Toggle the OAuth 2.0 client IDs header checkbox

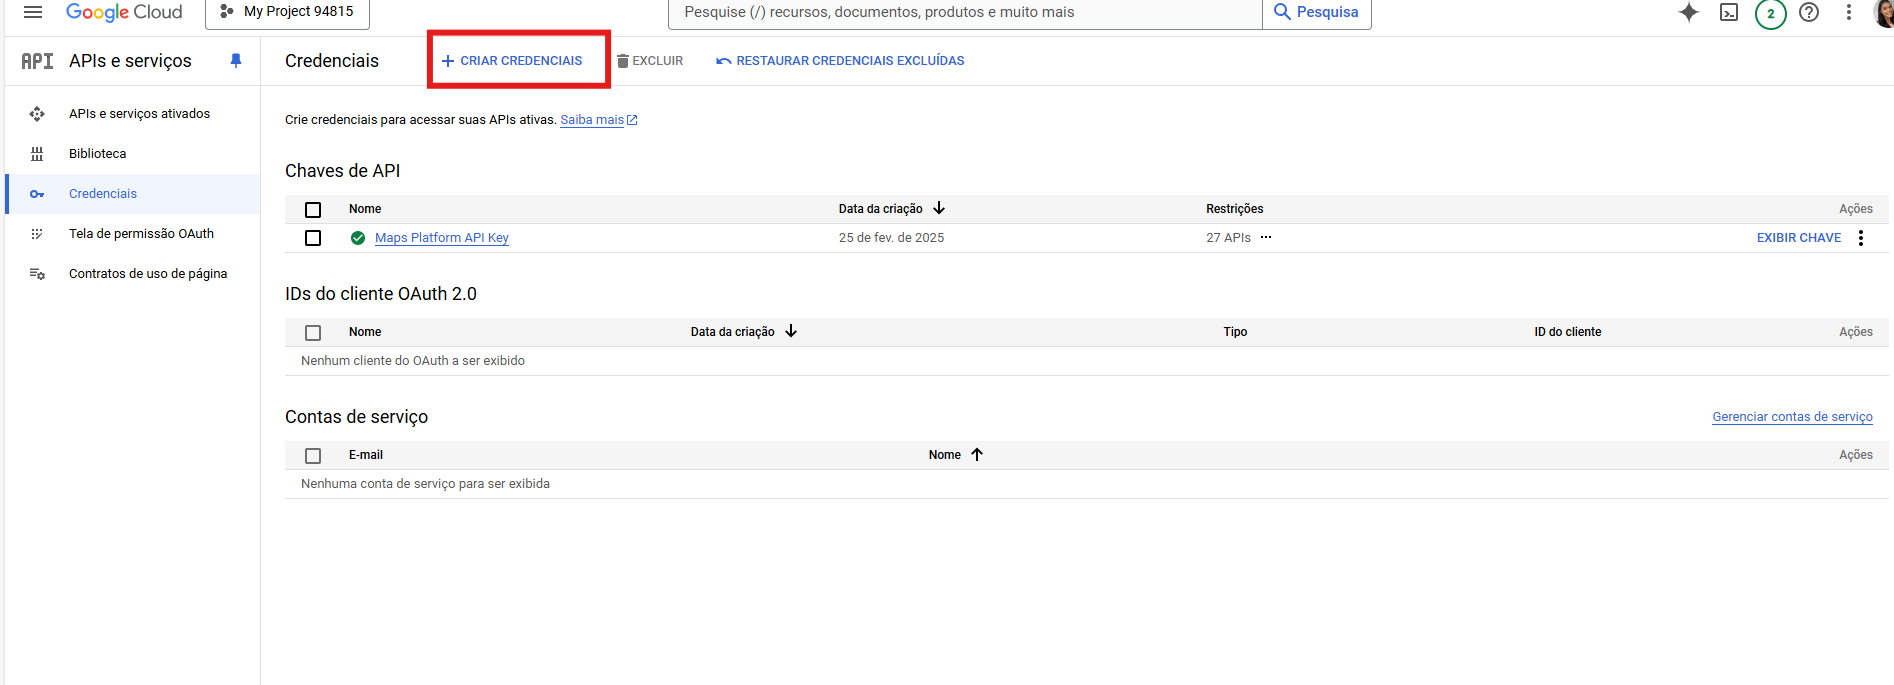coord(313,333)
